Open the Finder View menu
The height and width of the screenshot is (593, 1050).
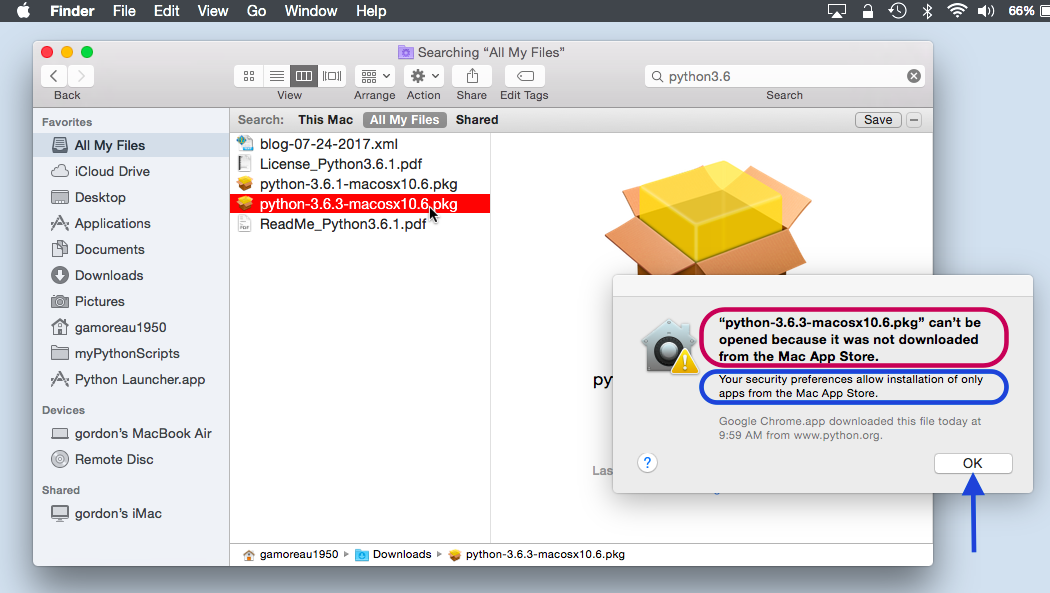point(213,11)
